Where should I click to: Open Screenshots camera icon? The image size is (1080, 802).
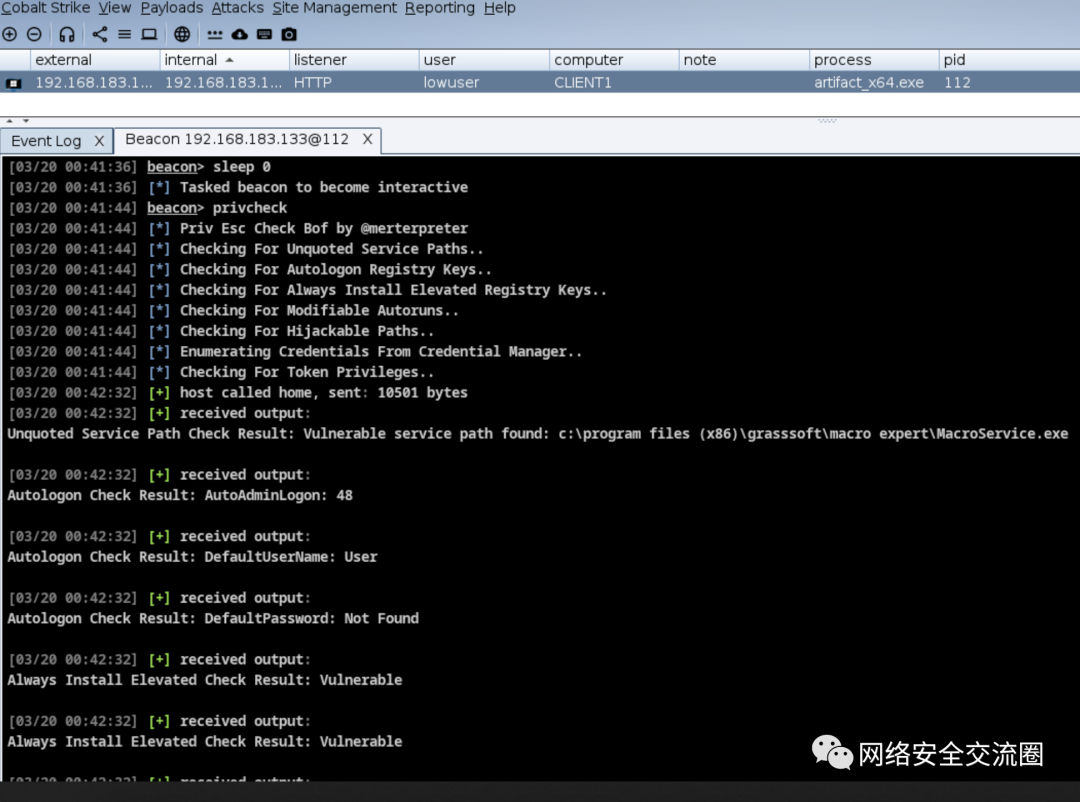tap(289, 34)
